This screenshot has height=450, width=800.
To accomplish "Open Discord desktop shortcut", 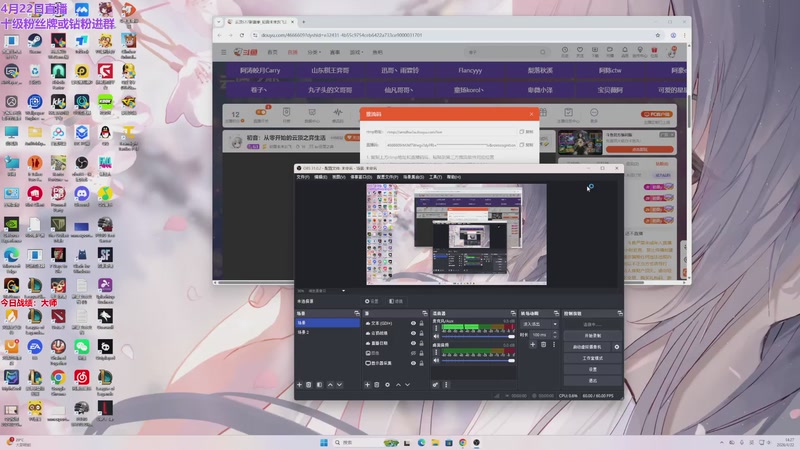I will 82,196.
